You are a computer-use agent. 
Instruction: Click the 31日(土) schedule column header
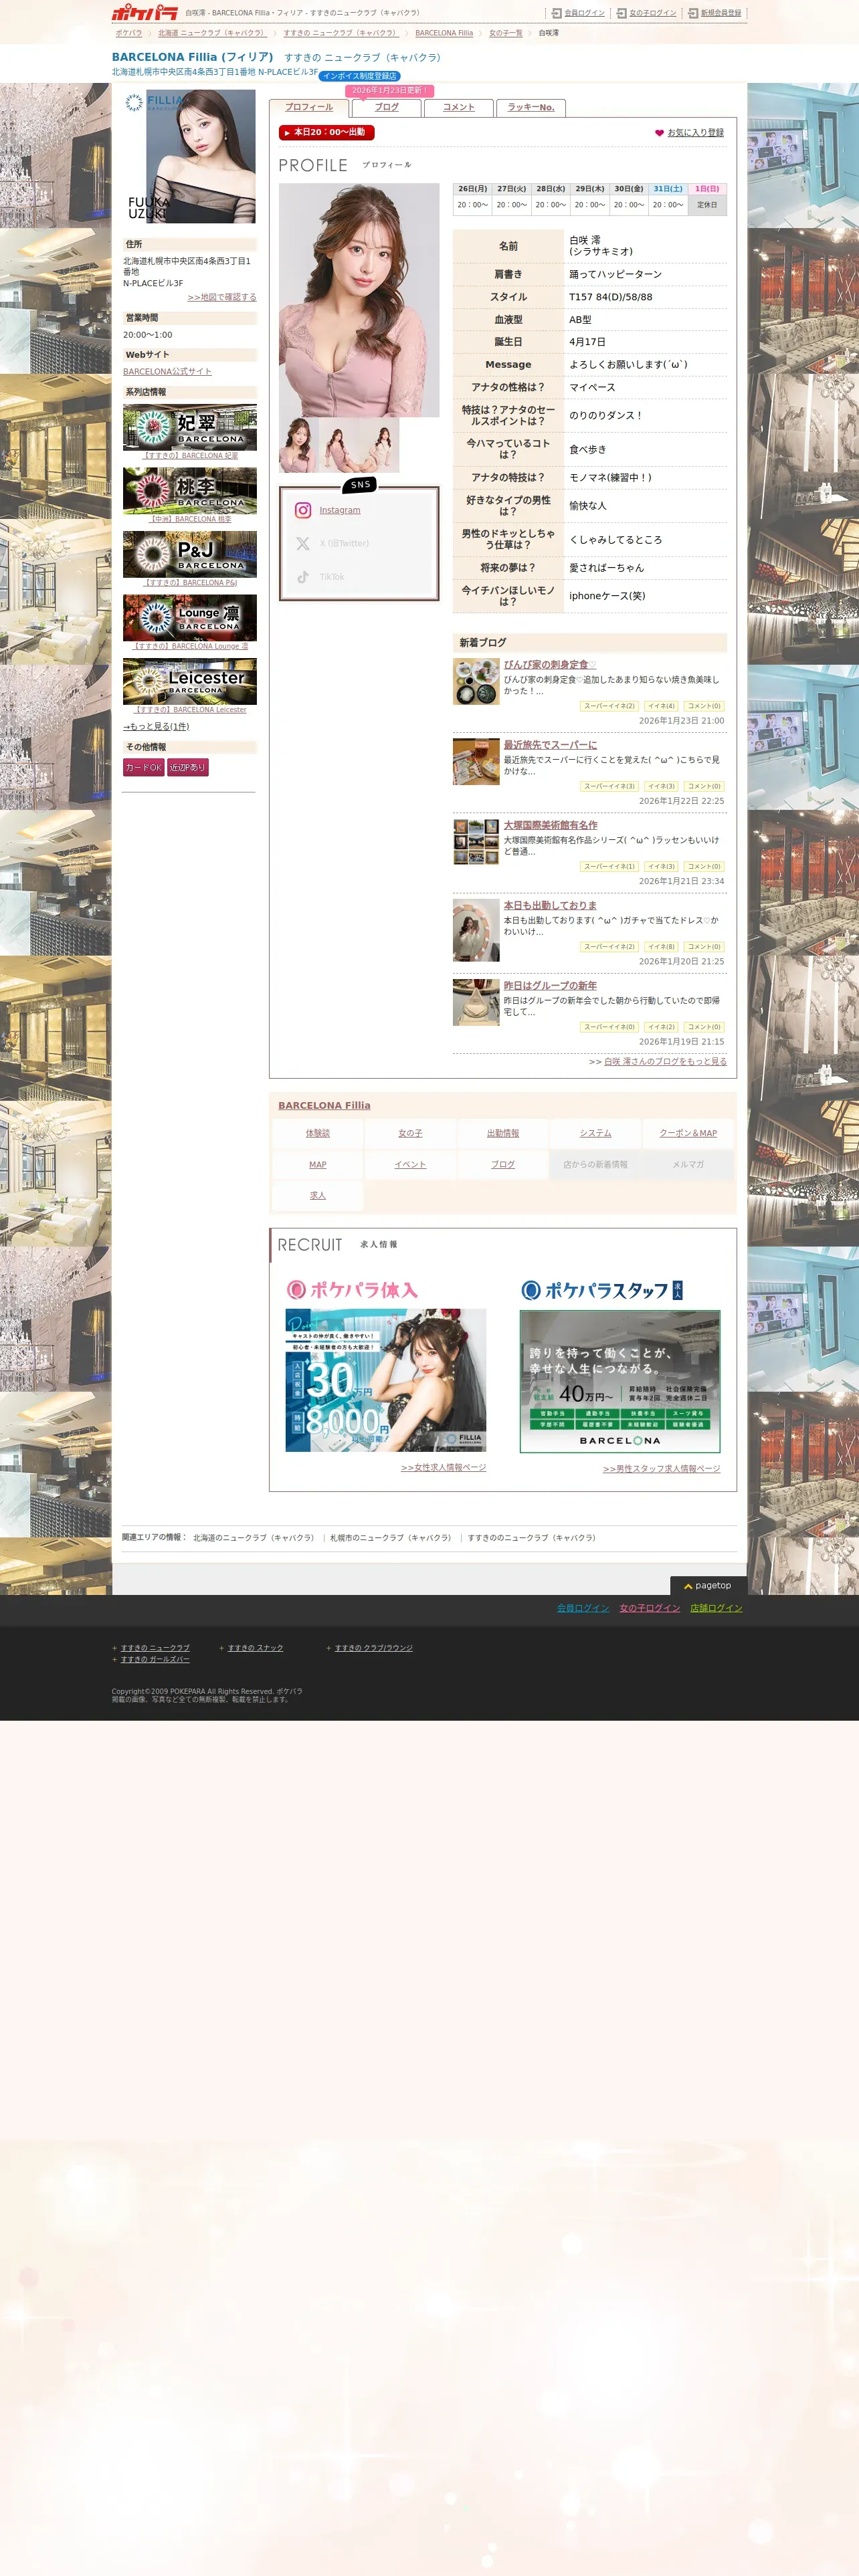pyautogui.click(x=668, y=189)
